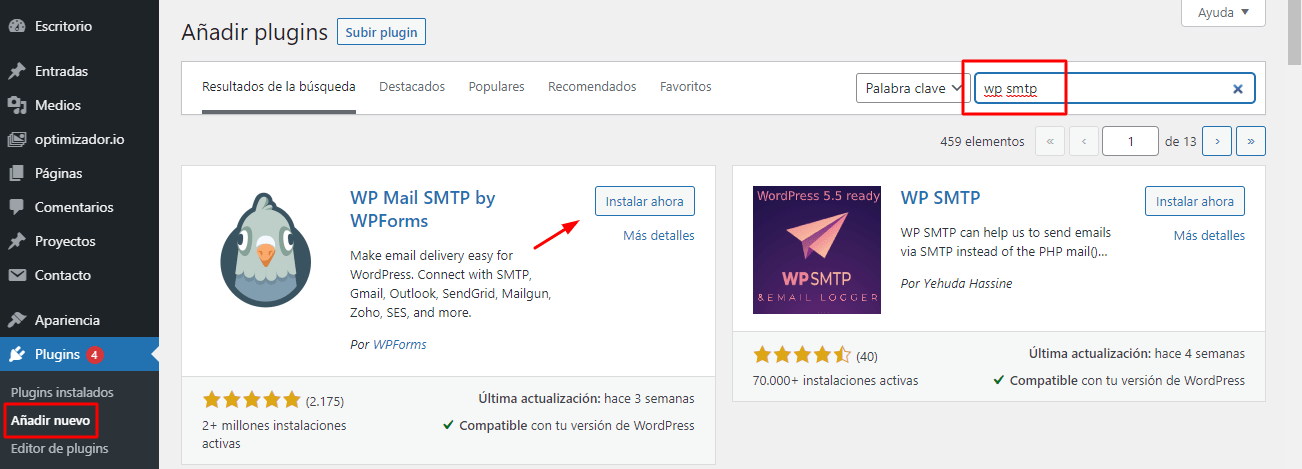This screenshot has height=469, width=1302.
Task: Click the 459 elementos count text
Action: [x=982, y=142]
